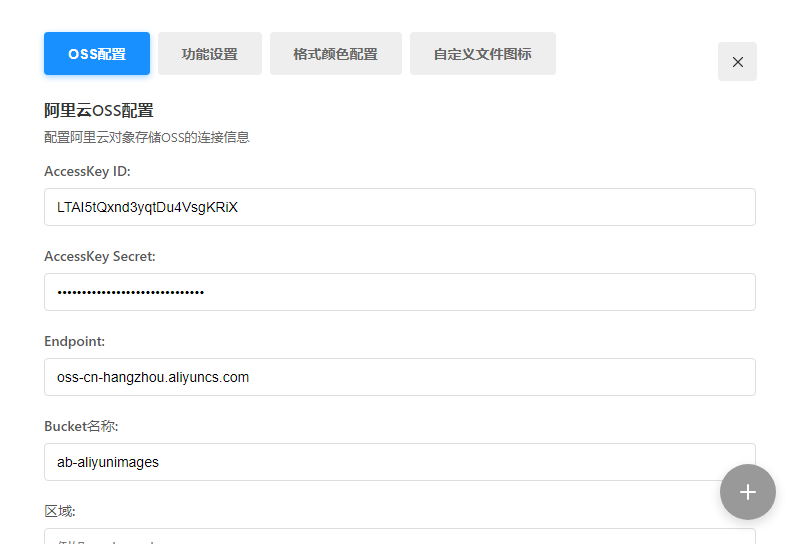The image size is (800, 544).
Task: Go to the 自定义文件图标 tab
Action: (x=482, y=54)
